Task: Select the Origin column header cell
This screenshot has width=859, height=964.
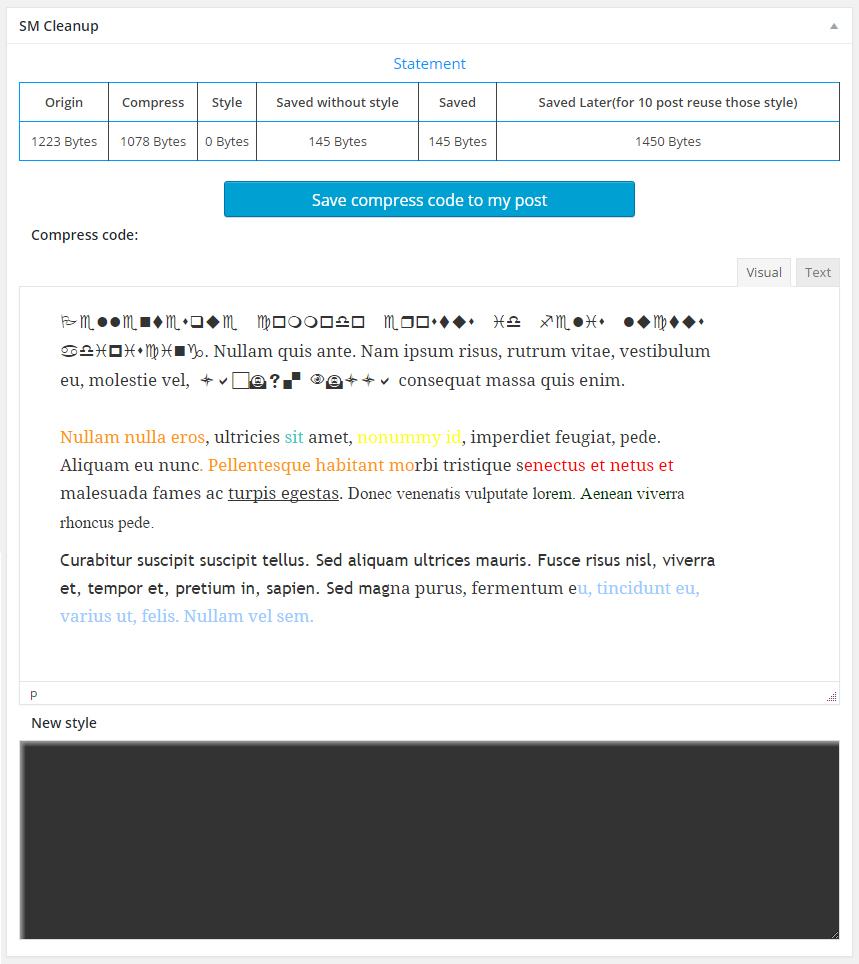Action: click(64, 102)
